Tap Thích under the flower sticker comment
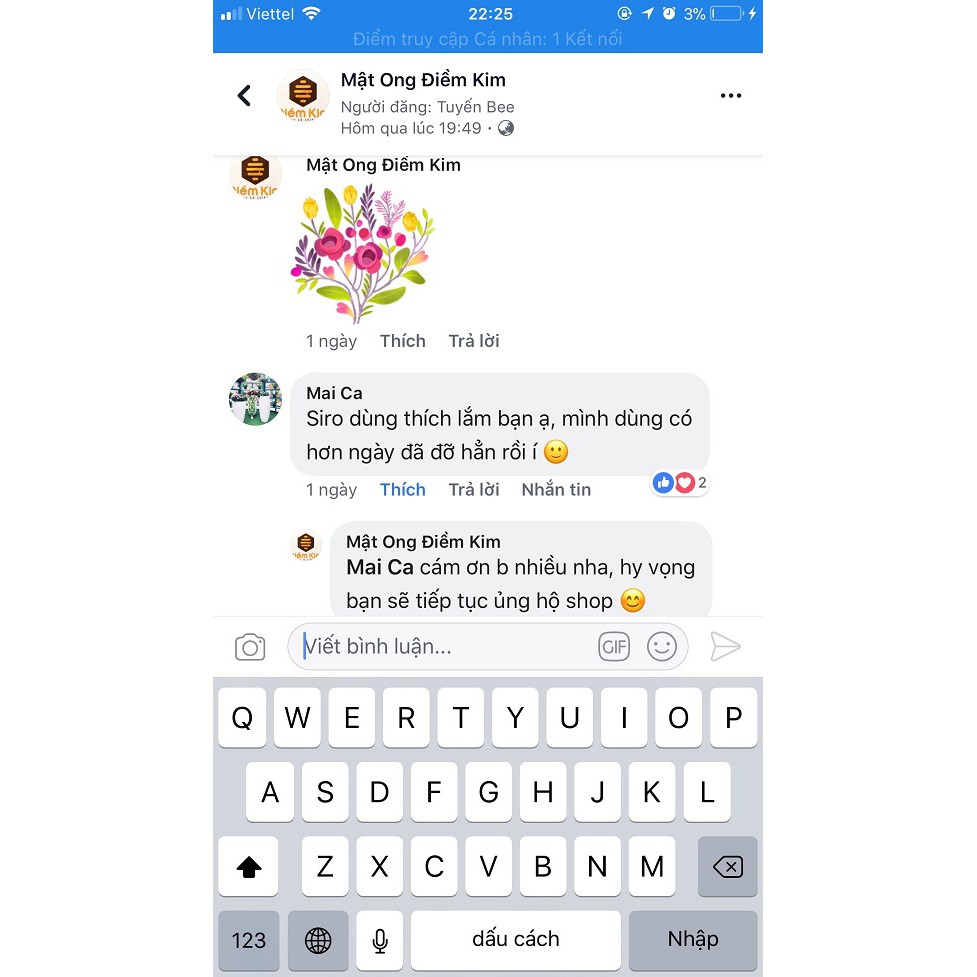Viewport: 977px width, 977px height. [403, 341]
